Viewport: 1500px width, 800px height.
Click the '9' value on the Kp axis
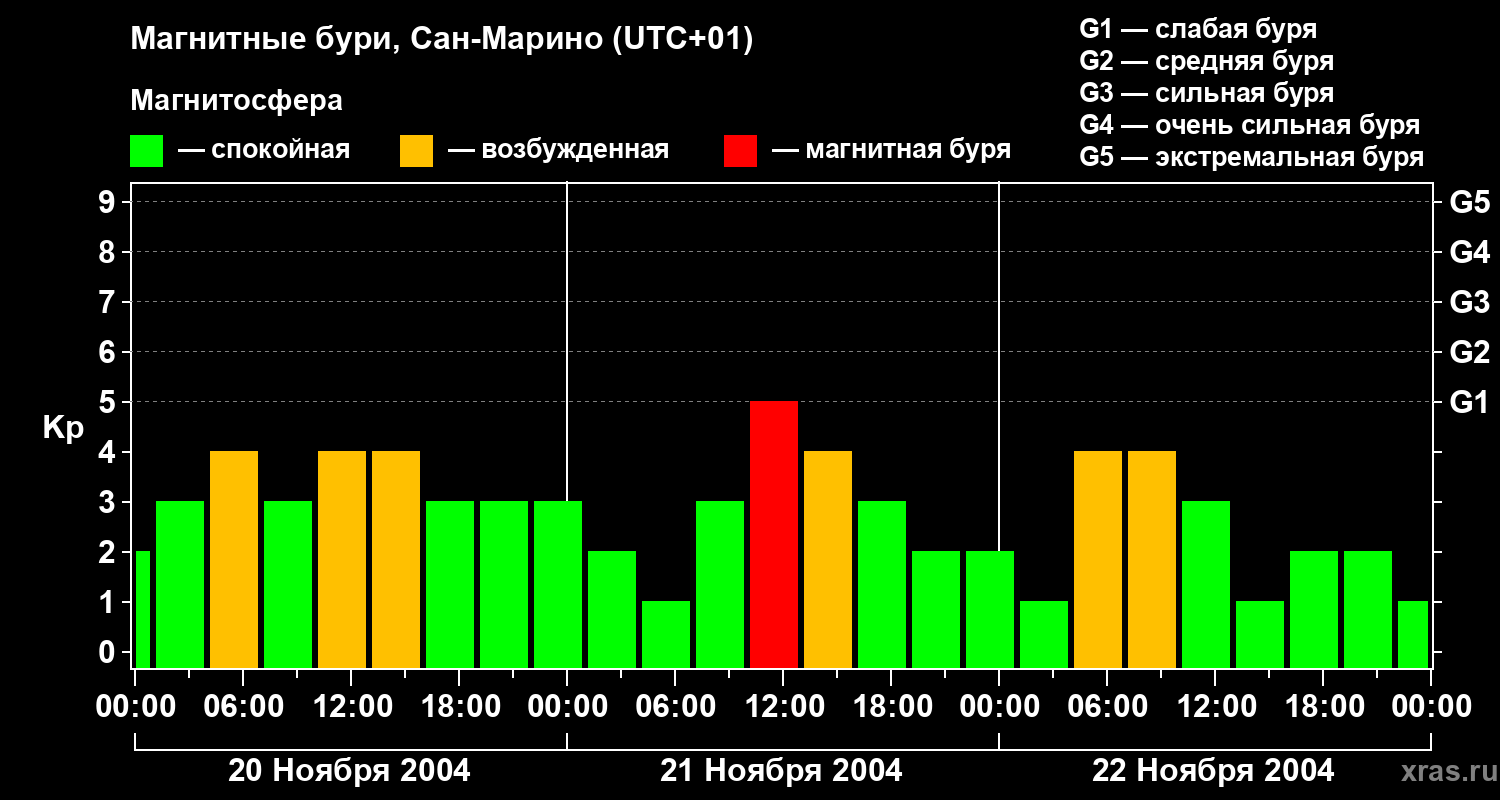pyautogui.click(x=109, y=202)
